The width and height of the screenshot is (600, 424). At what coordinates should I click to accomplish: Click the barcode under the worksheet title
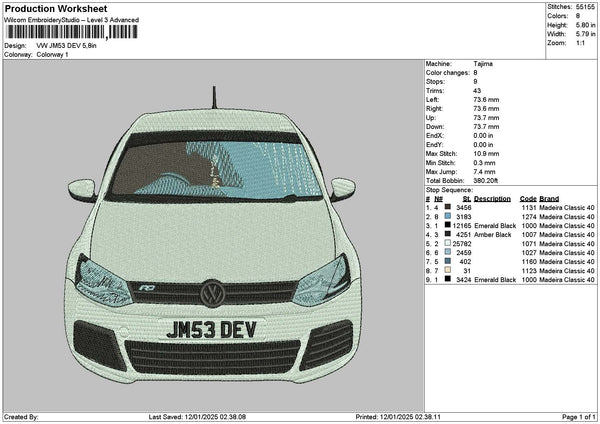coord(72,32)
